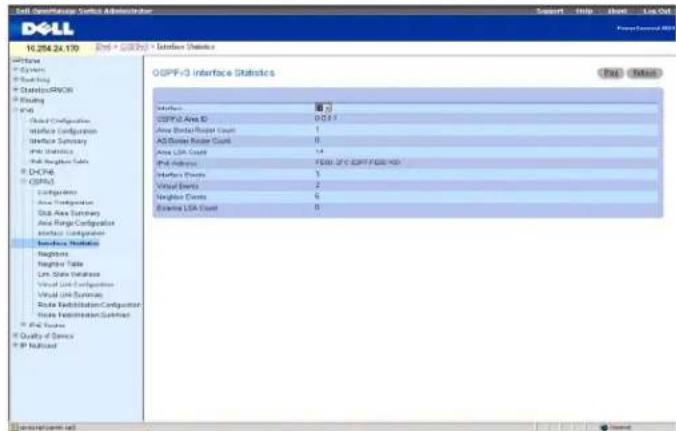Open Area Configuration in the tree

coord(66,203)
